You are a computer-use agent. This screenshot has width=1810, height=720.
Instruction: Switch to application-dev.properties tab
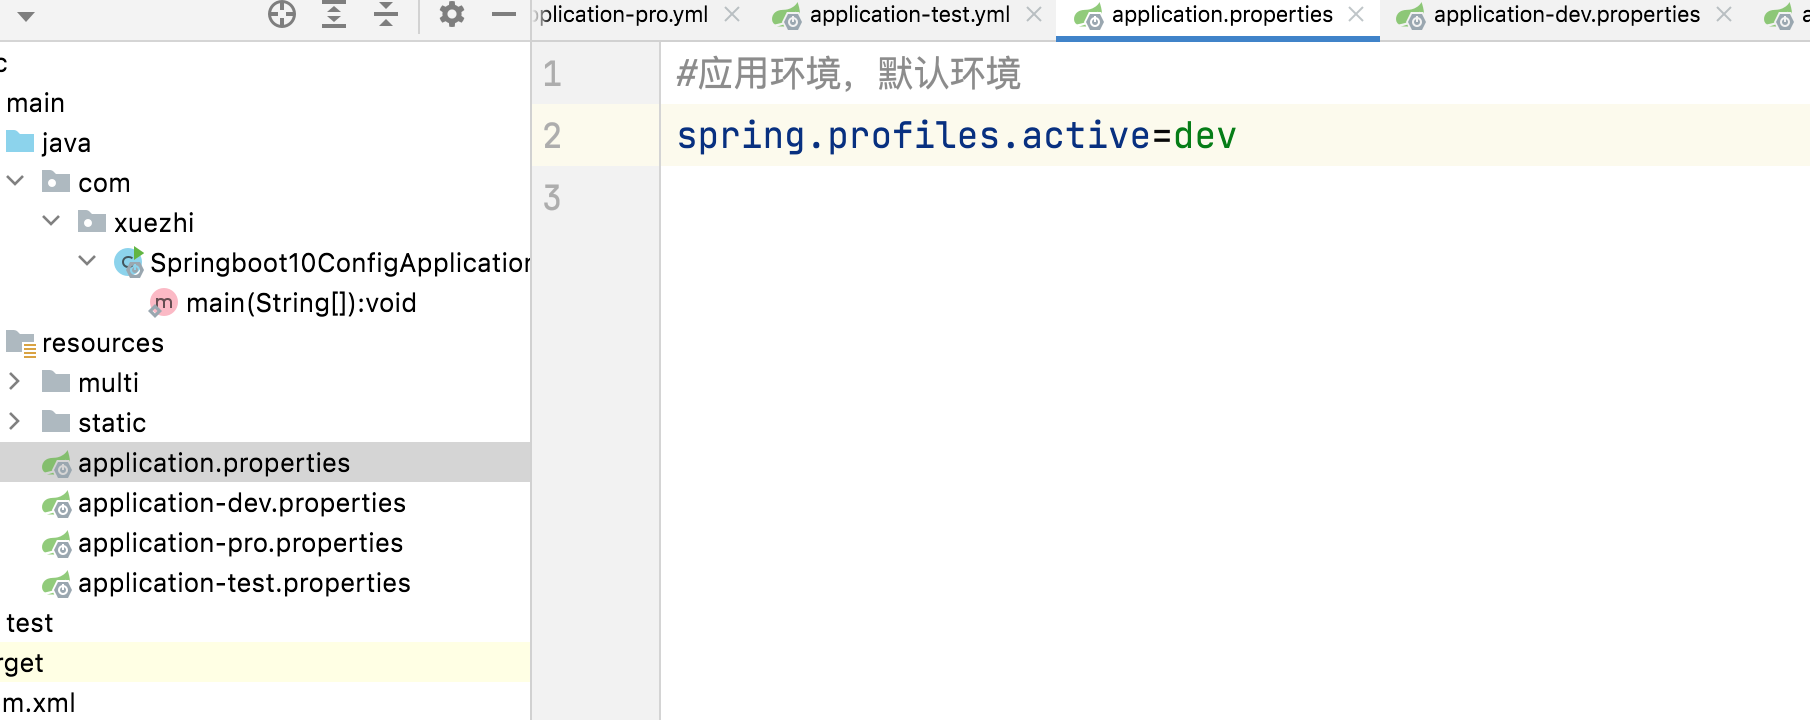tap(1565, 15)
